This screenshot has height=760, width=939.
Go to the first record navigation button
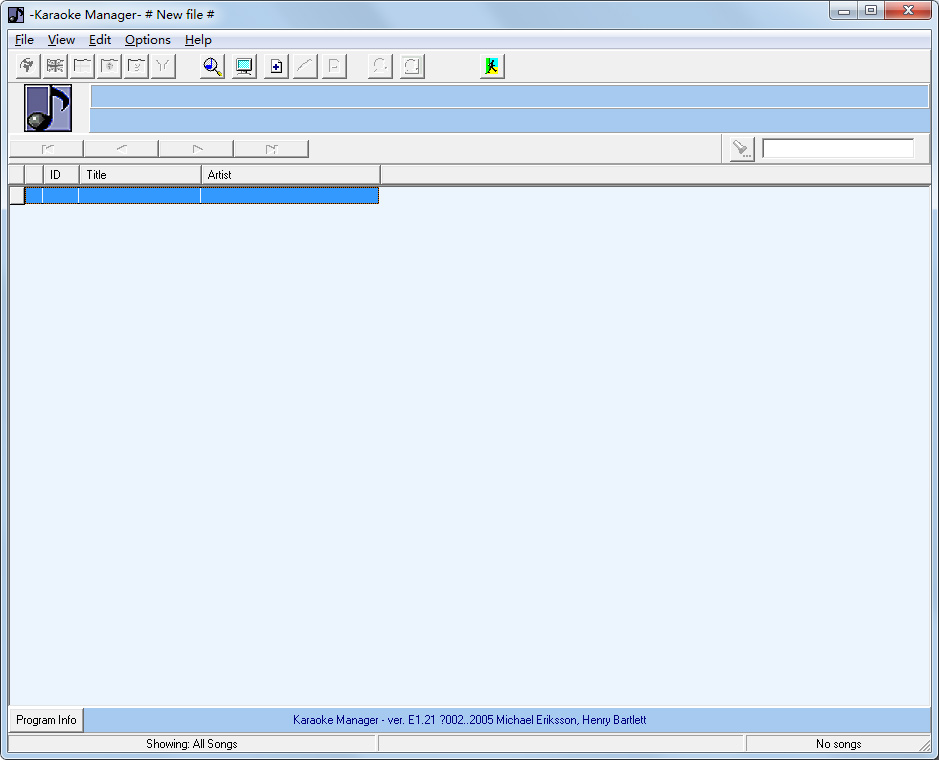46,149
